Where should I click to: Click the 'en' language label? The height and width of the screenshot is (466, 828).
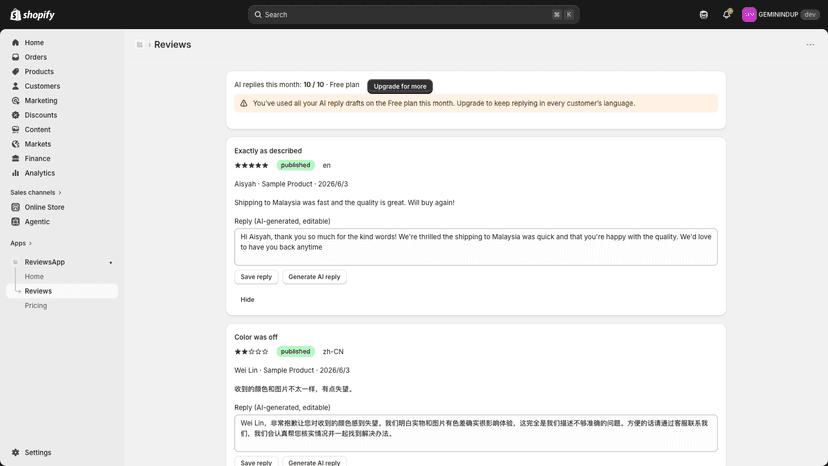327,165
